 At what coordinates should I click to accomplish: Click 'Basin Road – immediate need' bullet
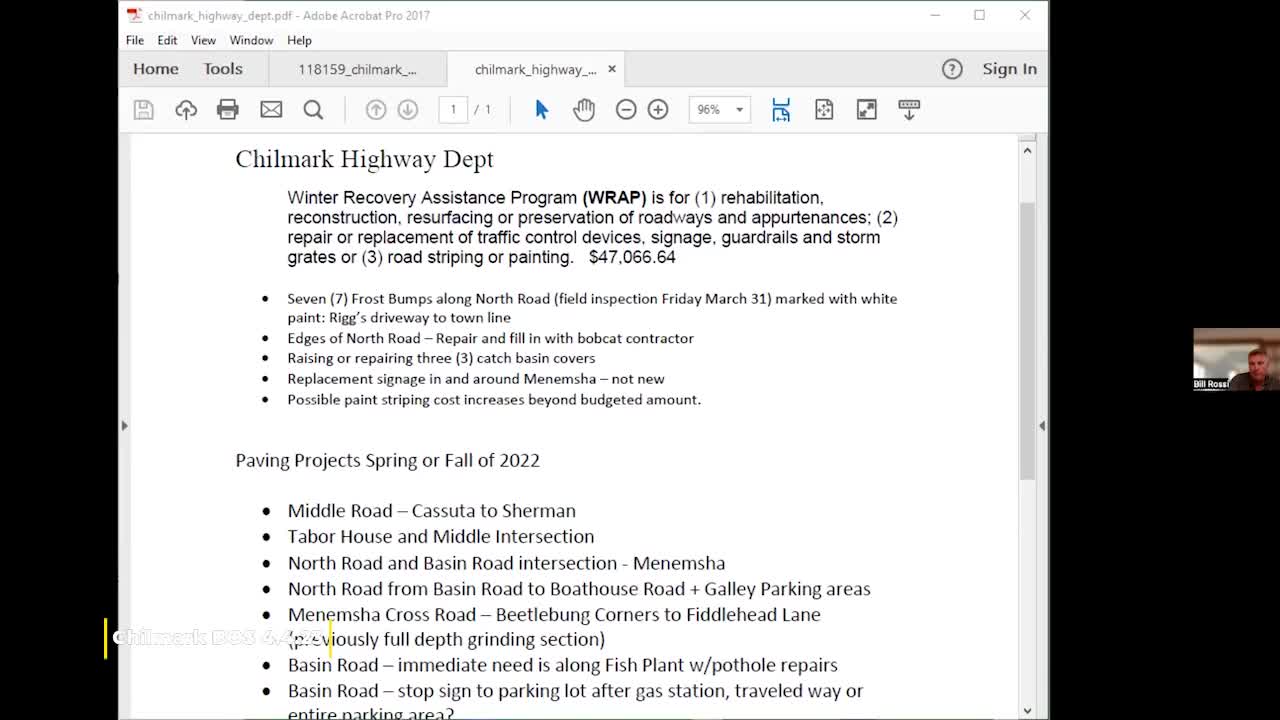(x=563, y=665)
